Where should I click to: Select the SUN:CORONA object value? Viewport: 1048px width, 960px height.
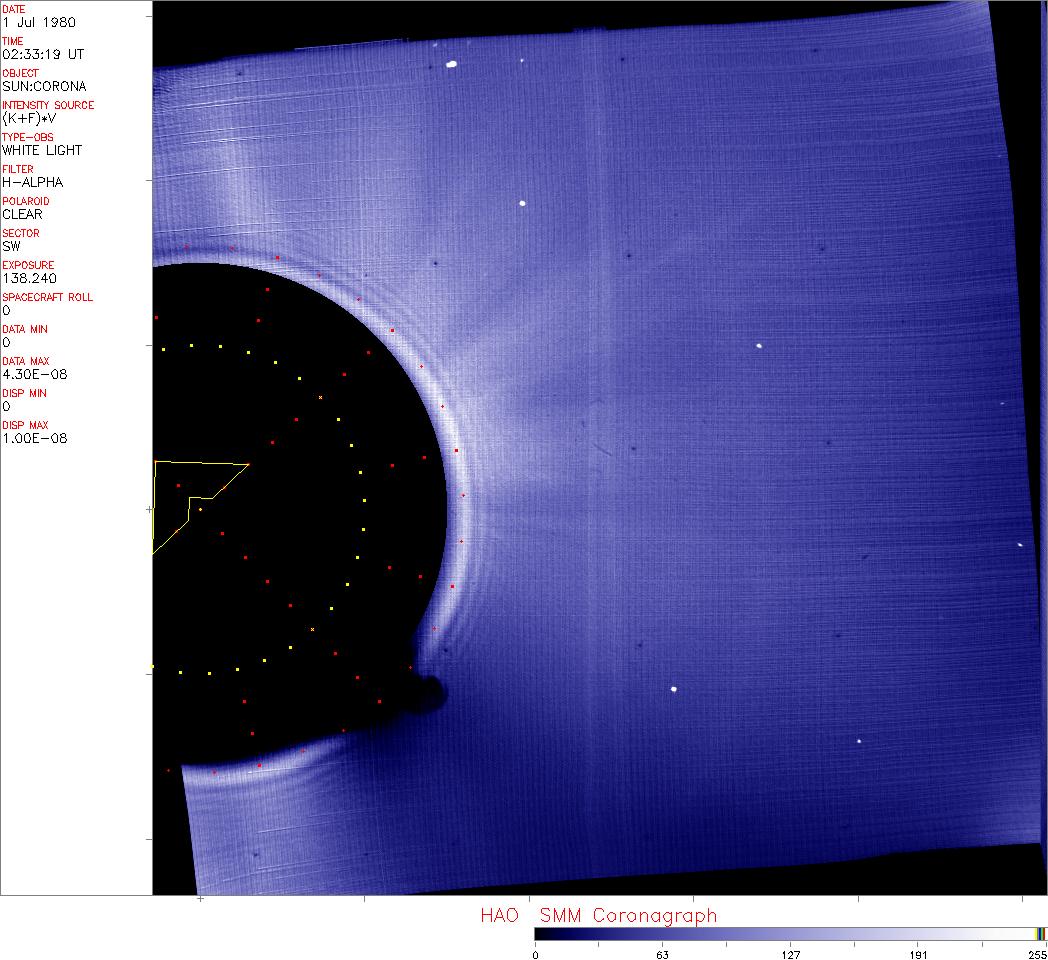click(44, 86)
